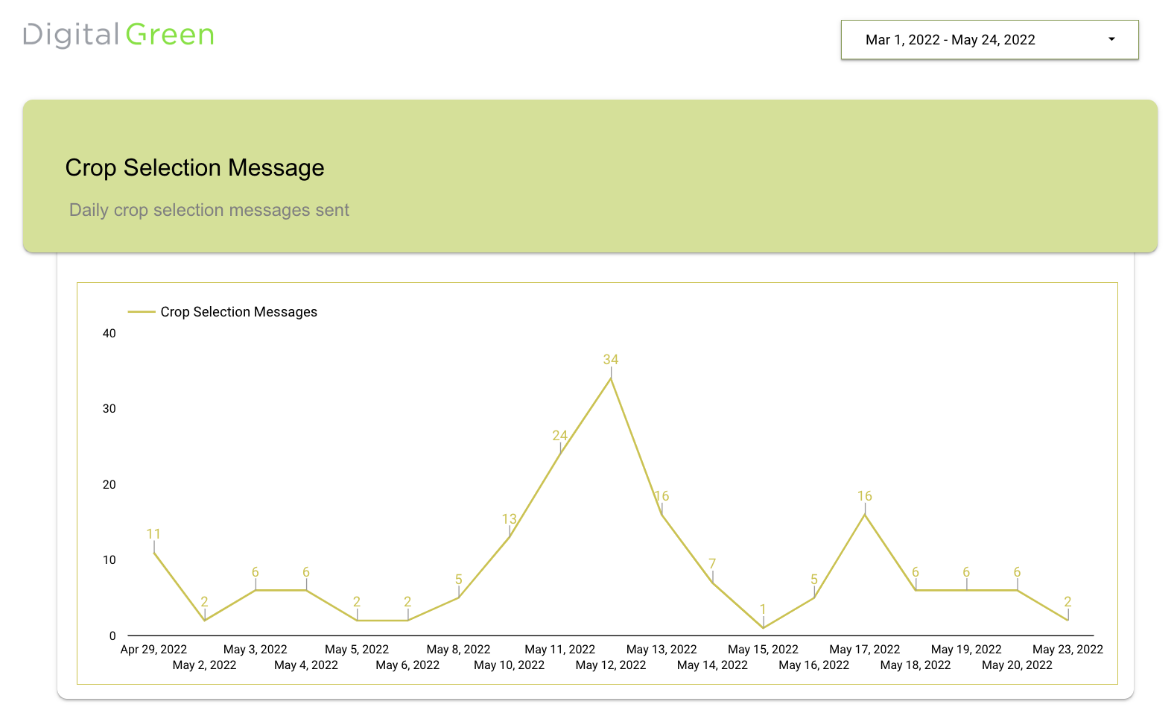
Task: Click the Digital Green logo
Action: (118, 36)
